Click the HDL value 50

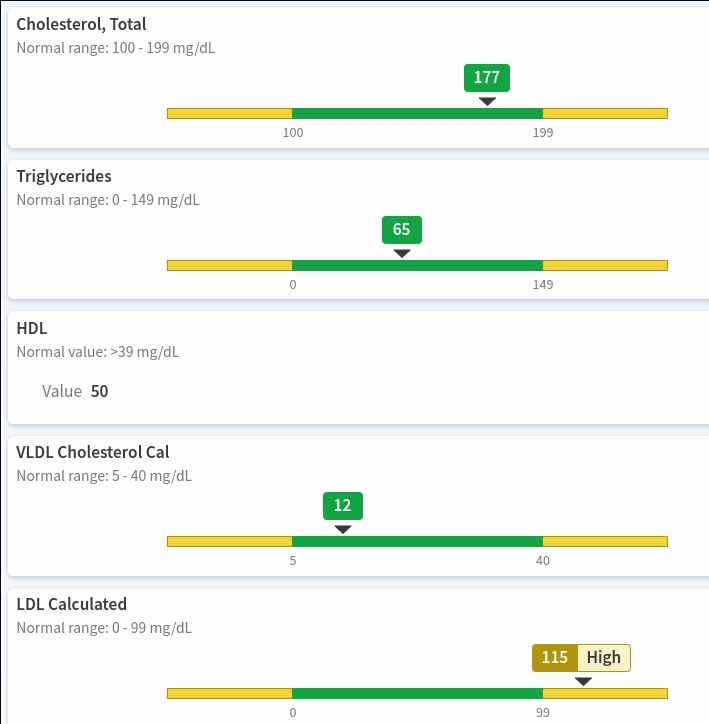tap(99, 391)
